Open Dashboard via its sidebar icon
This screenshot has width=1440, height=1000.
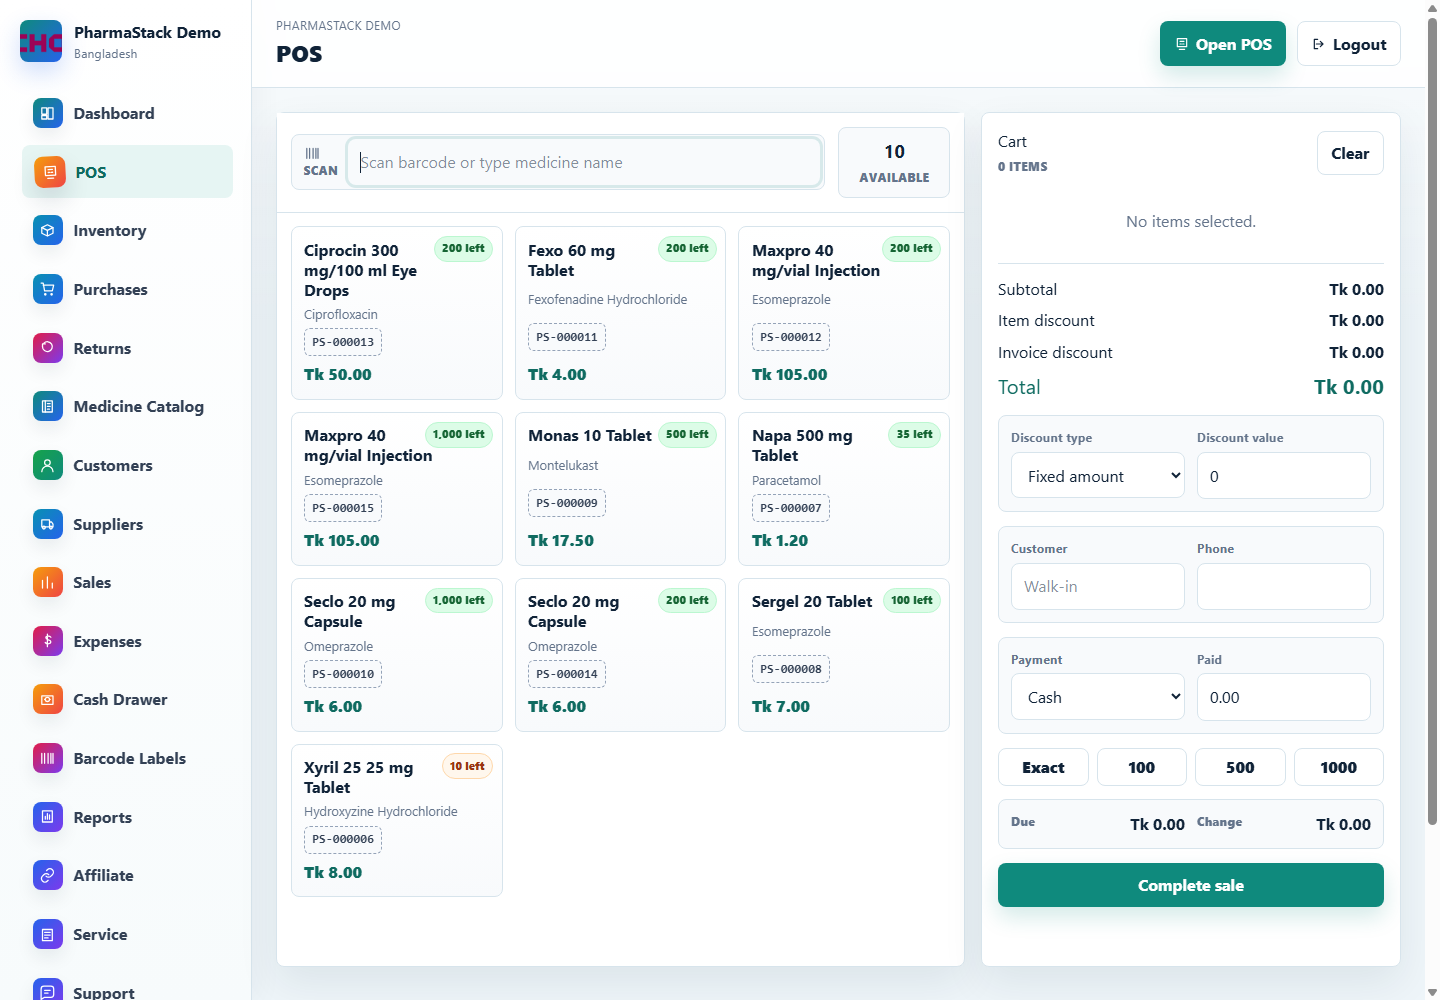click(47, 113)
